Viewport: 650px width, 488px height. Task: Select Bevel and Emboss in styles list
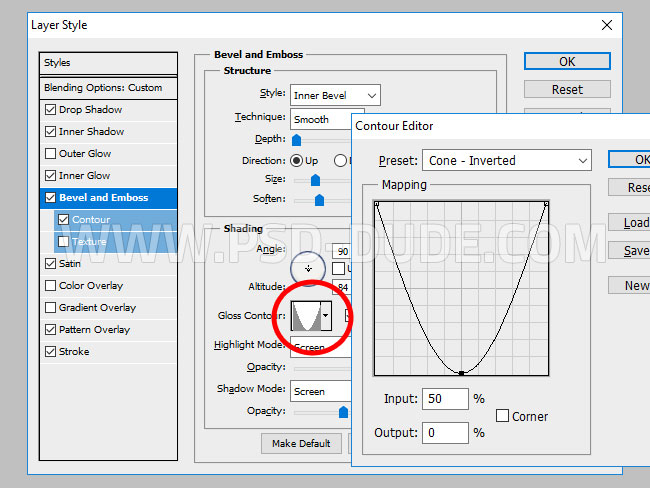(x=102, y=198)
